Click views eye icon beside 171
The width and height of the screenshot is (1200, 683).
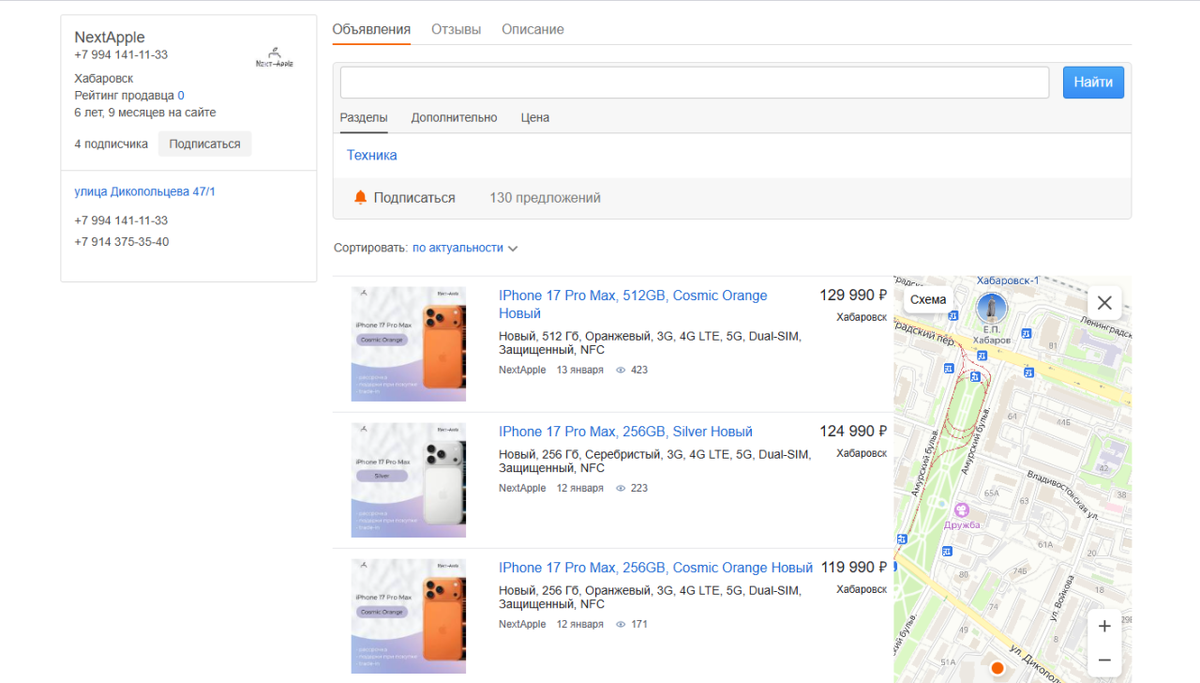point(621,624)
